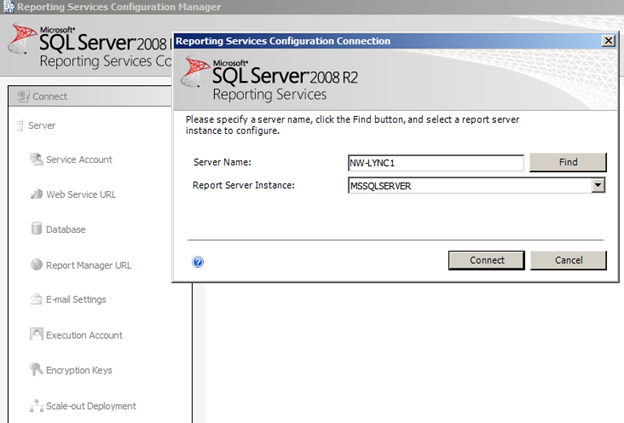Open the Execution Account page
Image resolution: width=624 pixels, height=423 pixels.
pyautogui.click(x=84, y=335)
